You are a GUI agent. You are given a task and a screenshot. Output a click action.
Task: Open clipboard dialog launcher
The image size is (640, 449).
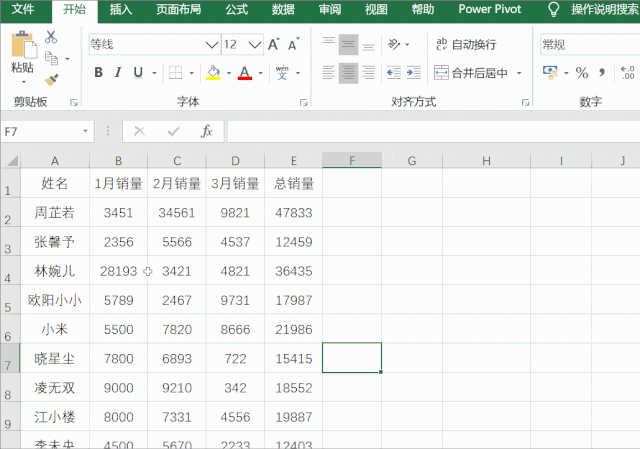[x=73, y=102]
